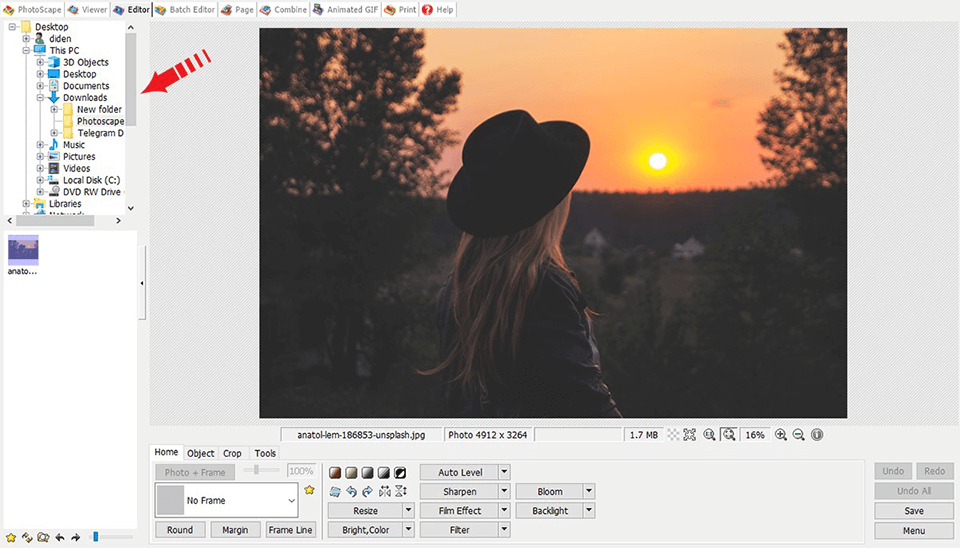Open the Animated GIF tab
This screenshot has width=960, height=548.
click(x=346, y=9)
